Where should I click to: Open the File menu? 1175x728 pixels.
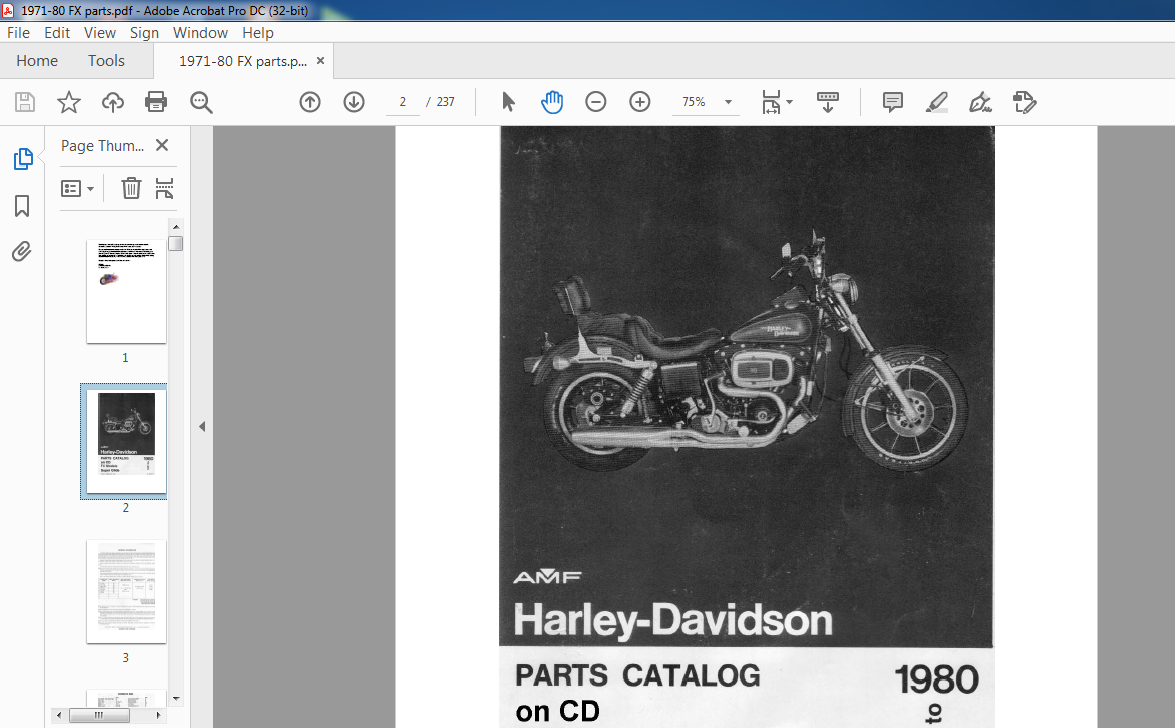18,33
